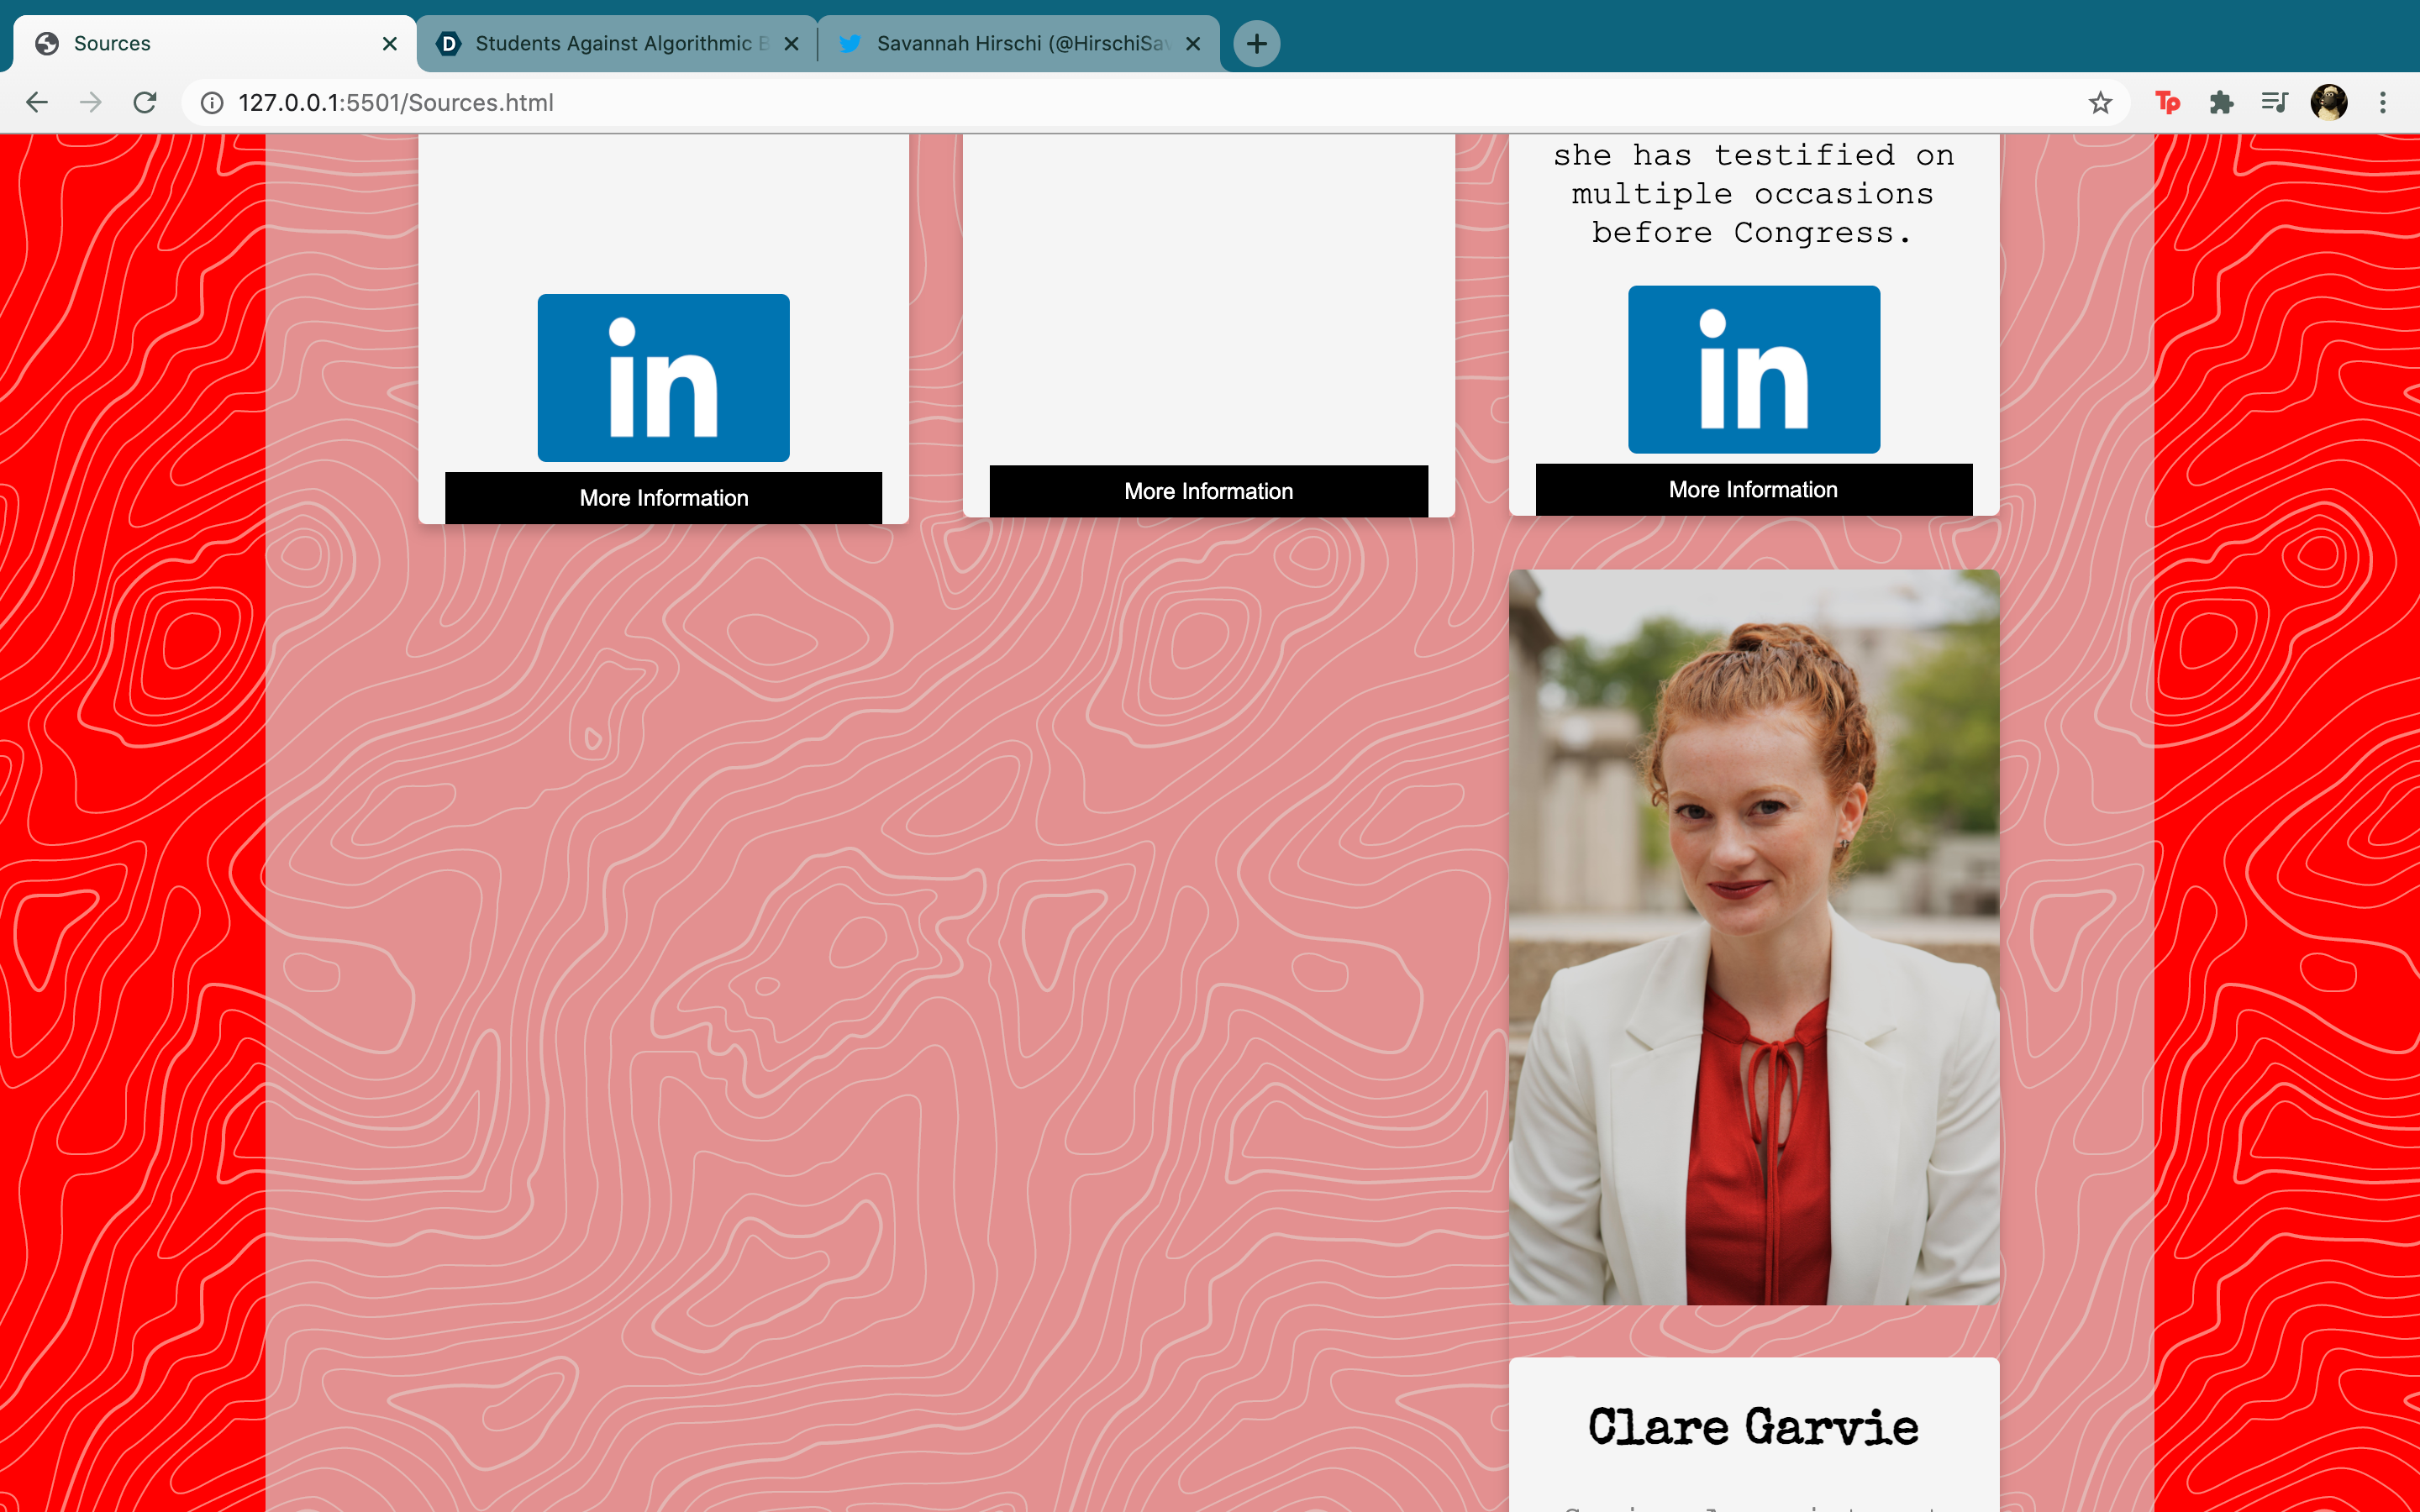
Task: Click the Clare Garvie portrait photo
Action: [x=1753, y=936]
